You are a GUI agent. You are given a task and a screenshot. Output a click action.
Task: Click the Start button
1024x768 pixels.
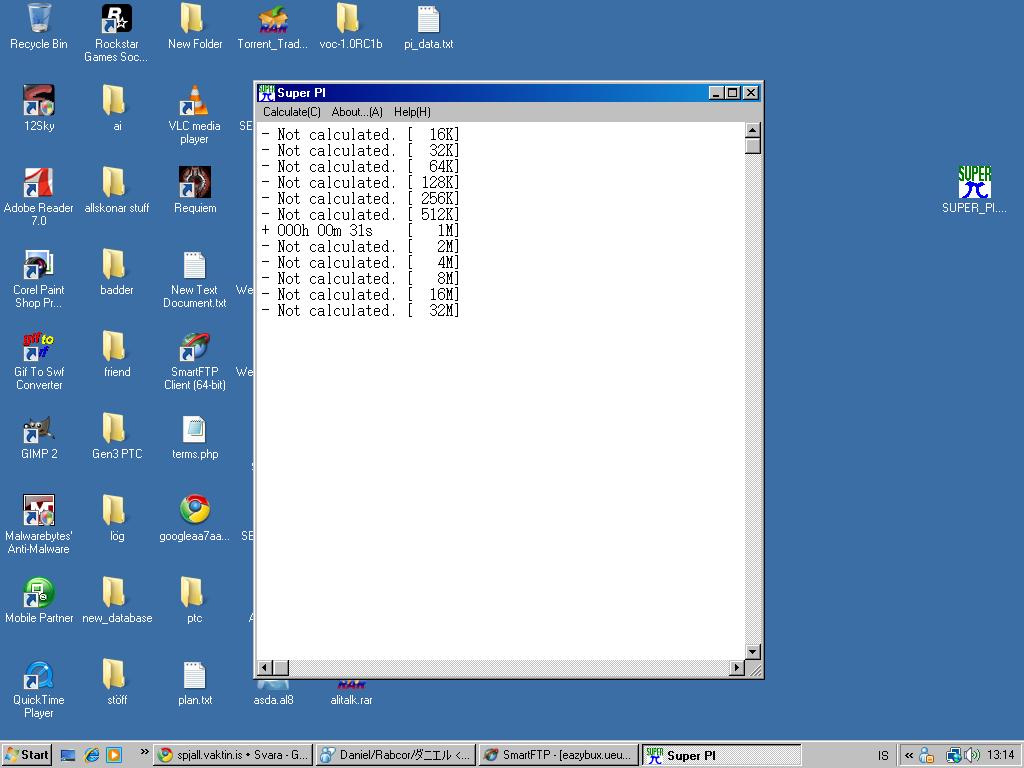(27, 755)
